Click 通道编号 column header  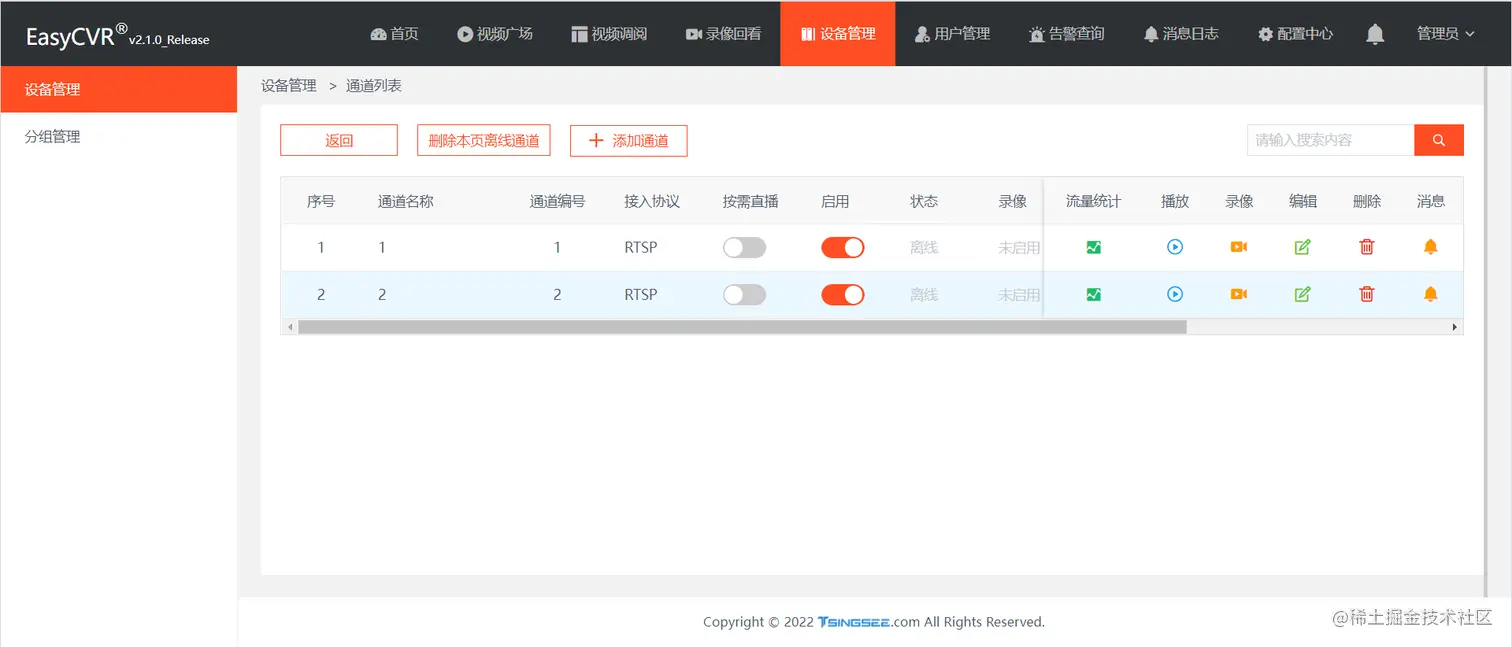coord(557,201)
